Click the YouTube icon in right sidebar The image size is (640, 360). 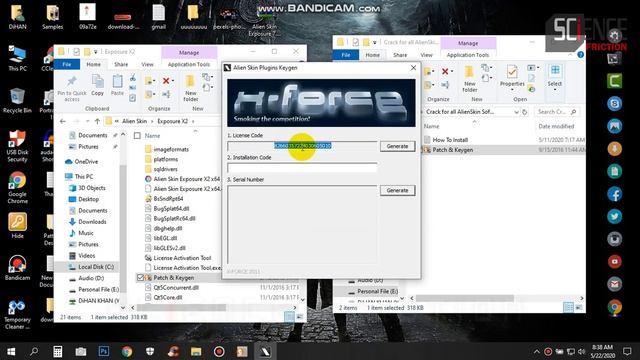pos(614,262)
